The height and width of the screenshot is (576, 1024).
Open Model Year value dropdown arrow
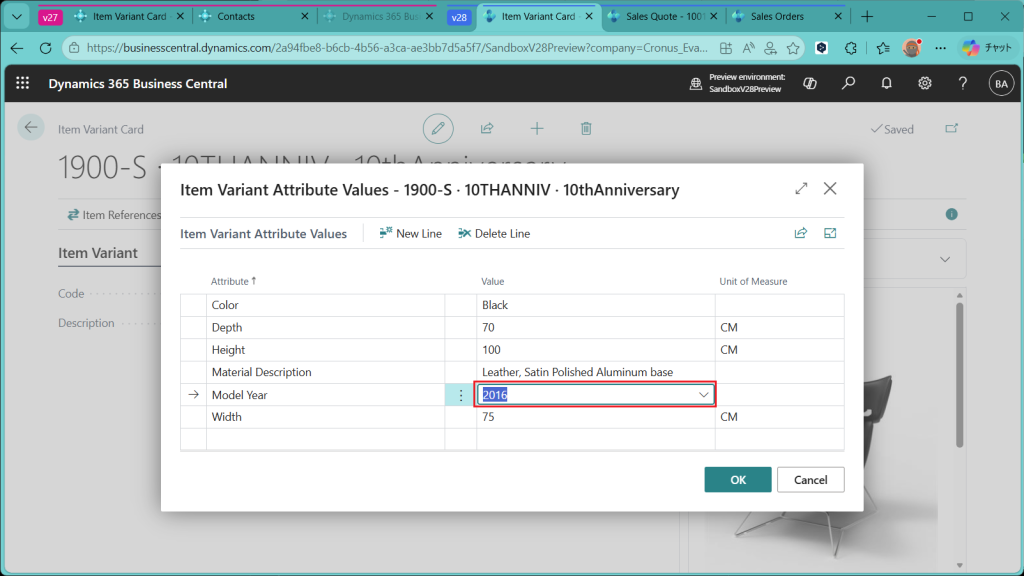(x=703, y=395)
